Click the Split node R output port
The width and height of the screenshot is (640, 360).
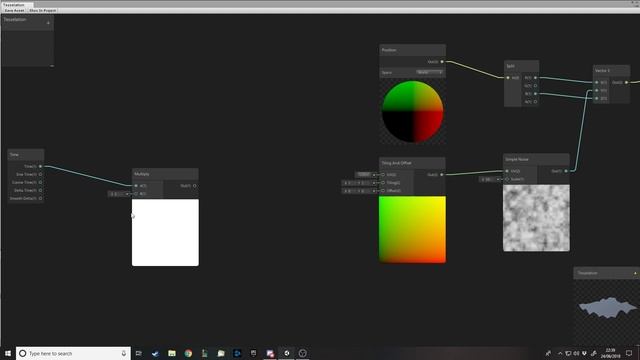[x=536, y=78]
